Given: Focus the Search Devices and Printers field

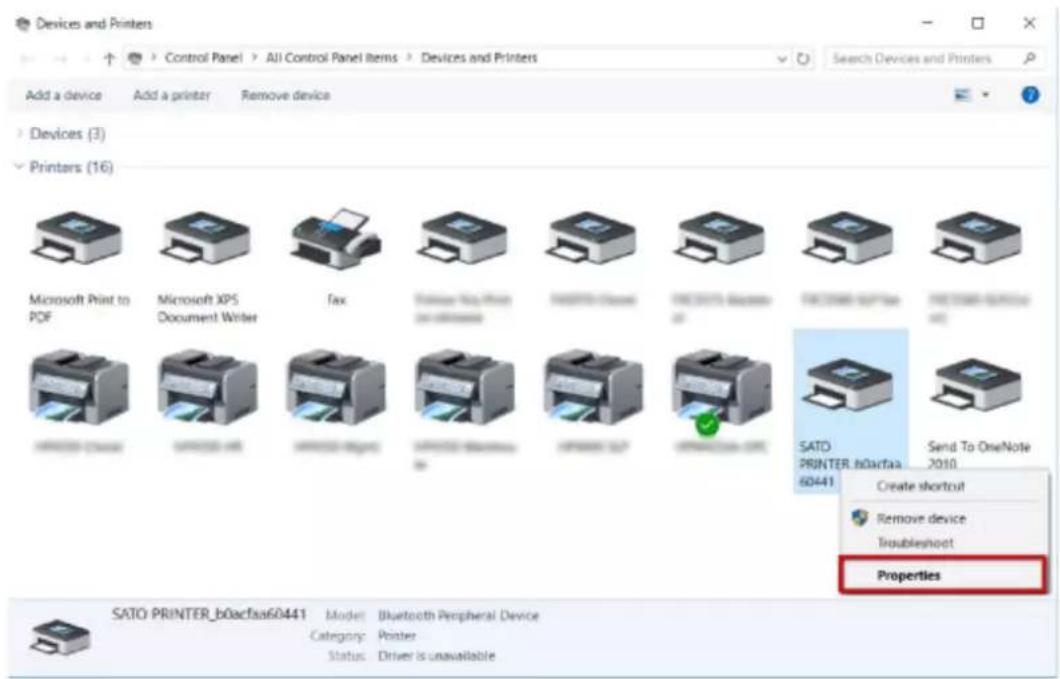Looking at the screenshot, I should (924, 59).
